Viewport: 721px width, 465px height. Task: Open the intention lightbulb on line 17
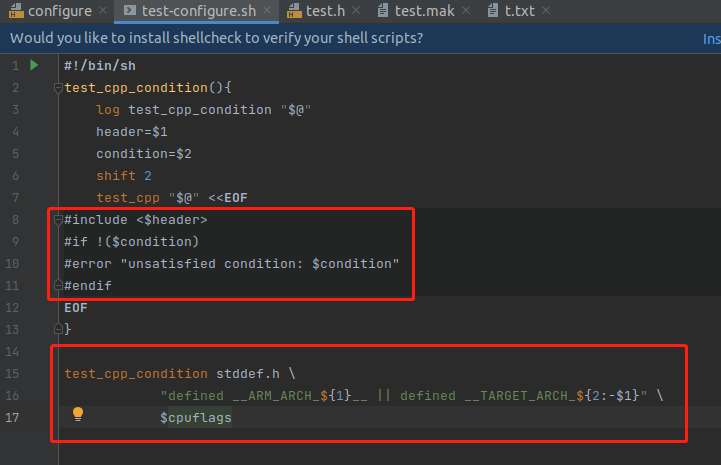click(78, 414)
